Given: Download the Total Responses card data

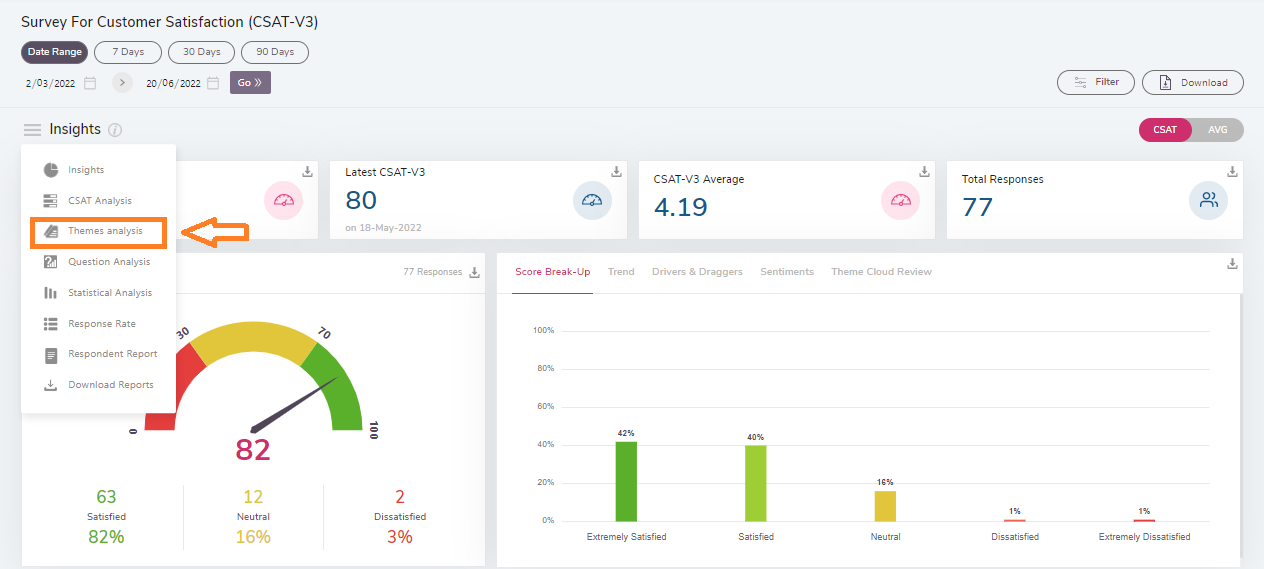Looking at the screenshot, I should point(1233,172).
